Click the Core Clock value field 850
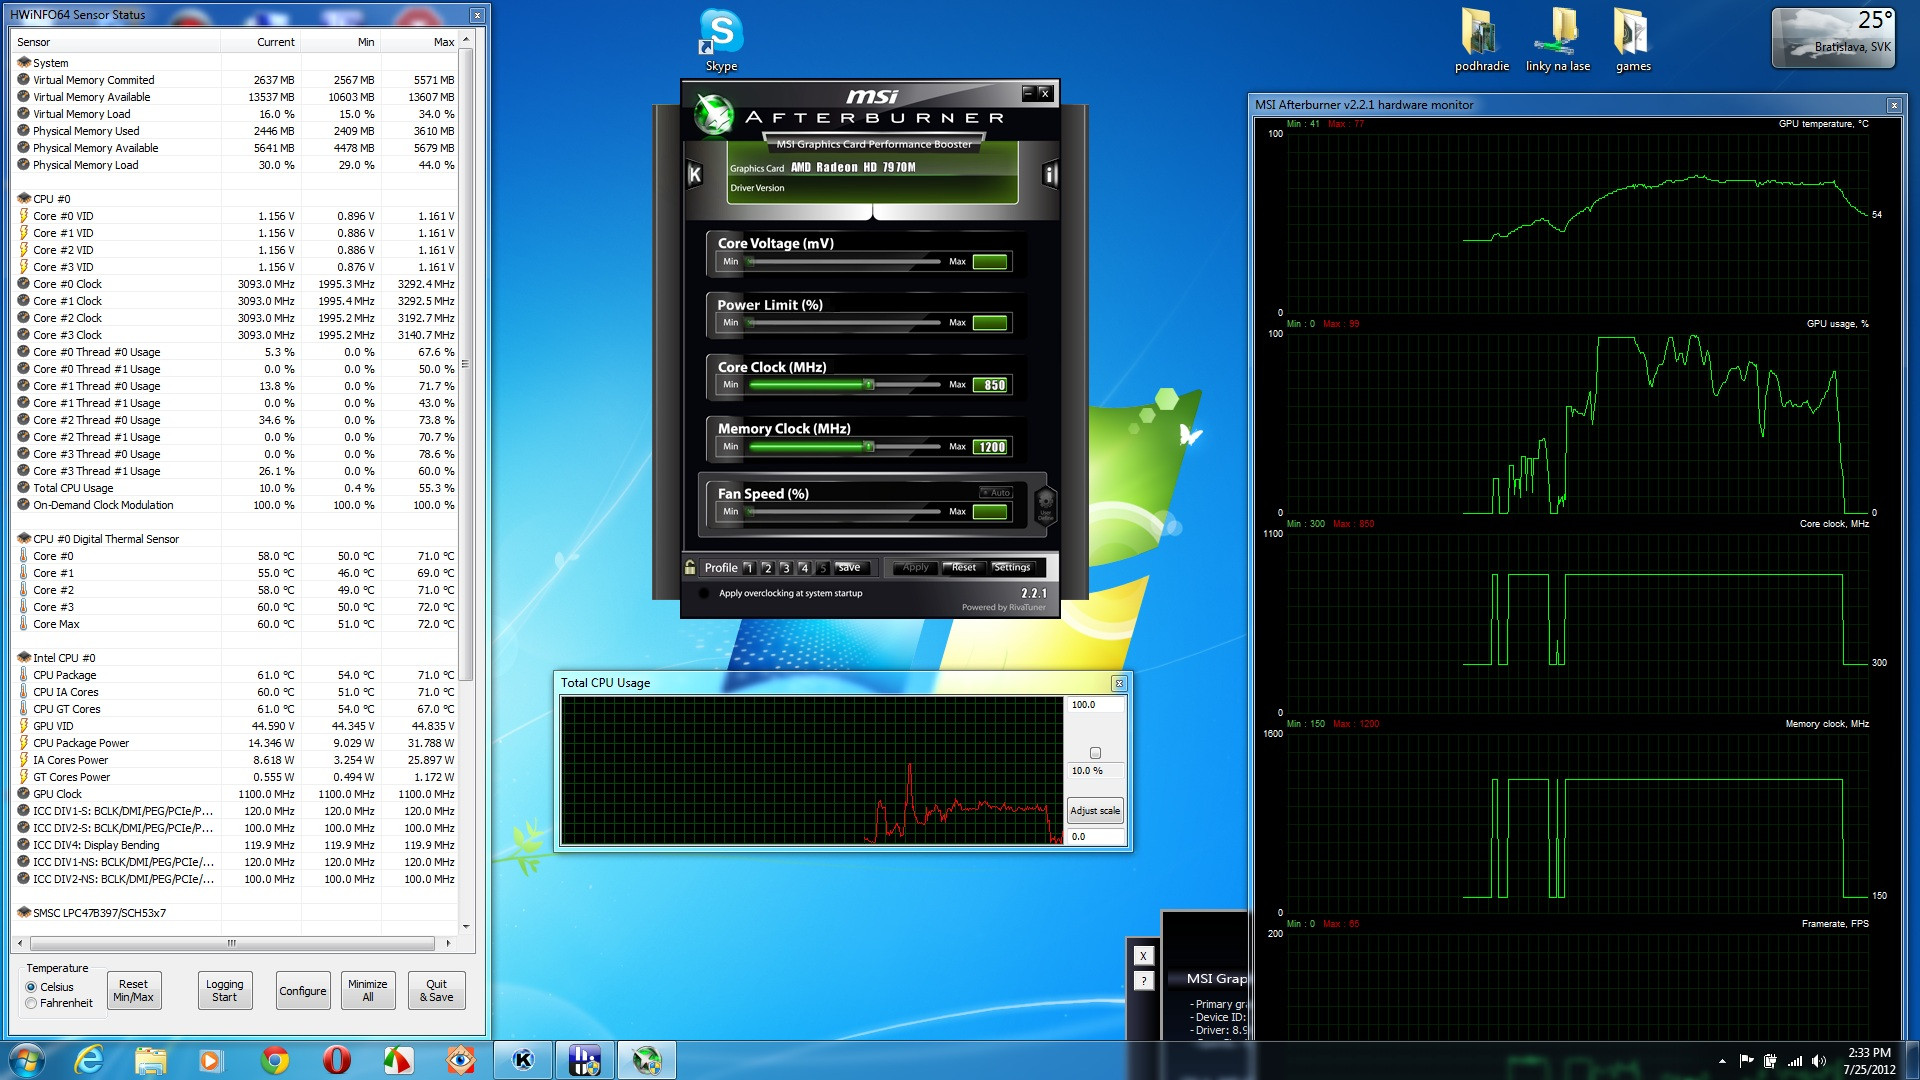Viewport: 1920px width, 1080px height. point(990,385)
